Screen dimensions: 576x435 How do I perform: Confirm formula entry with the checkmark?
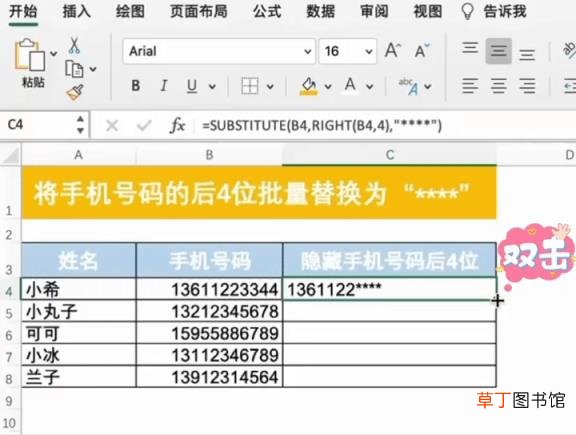point(144,126)
